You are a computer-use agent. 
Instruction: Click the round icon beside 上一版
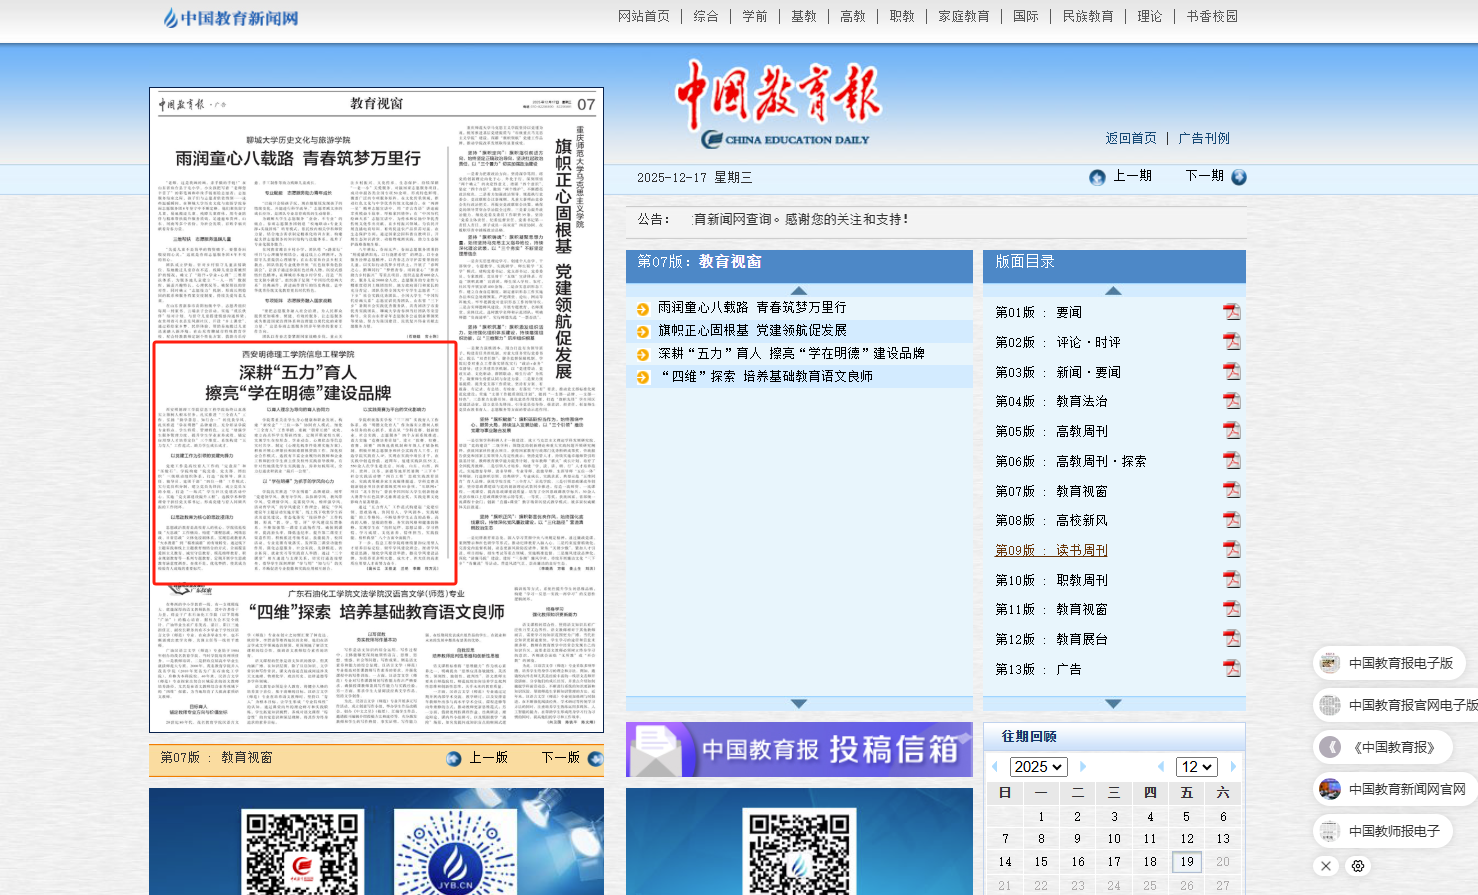[454, 759]
